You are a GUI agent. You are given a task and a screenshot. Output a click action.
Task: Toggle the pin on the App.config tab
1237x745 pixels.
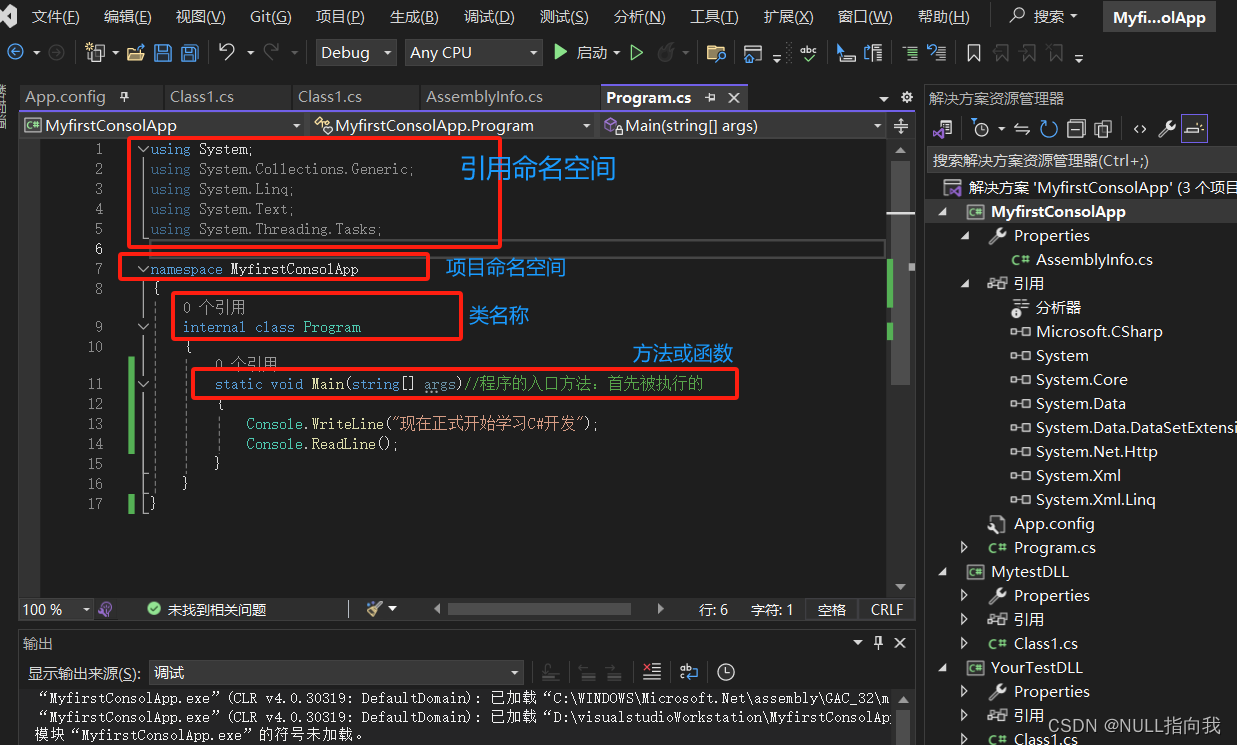click(125, 97)
